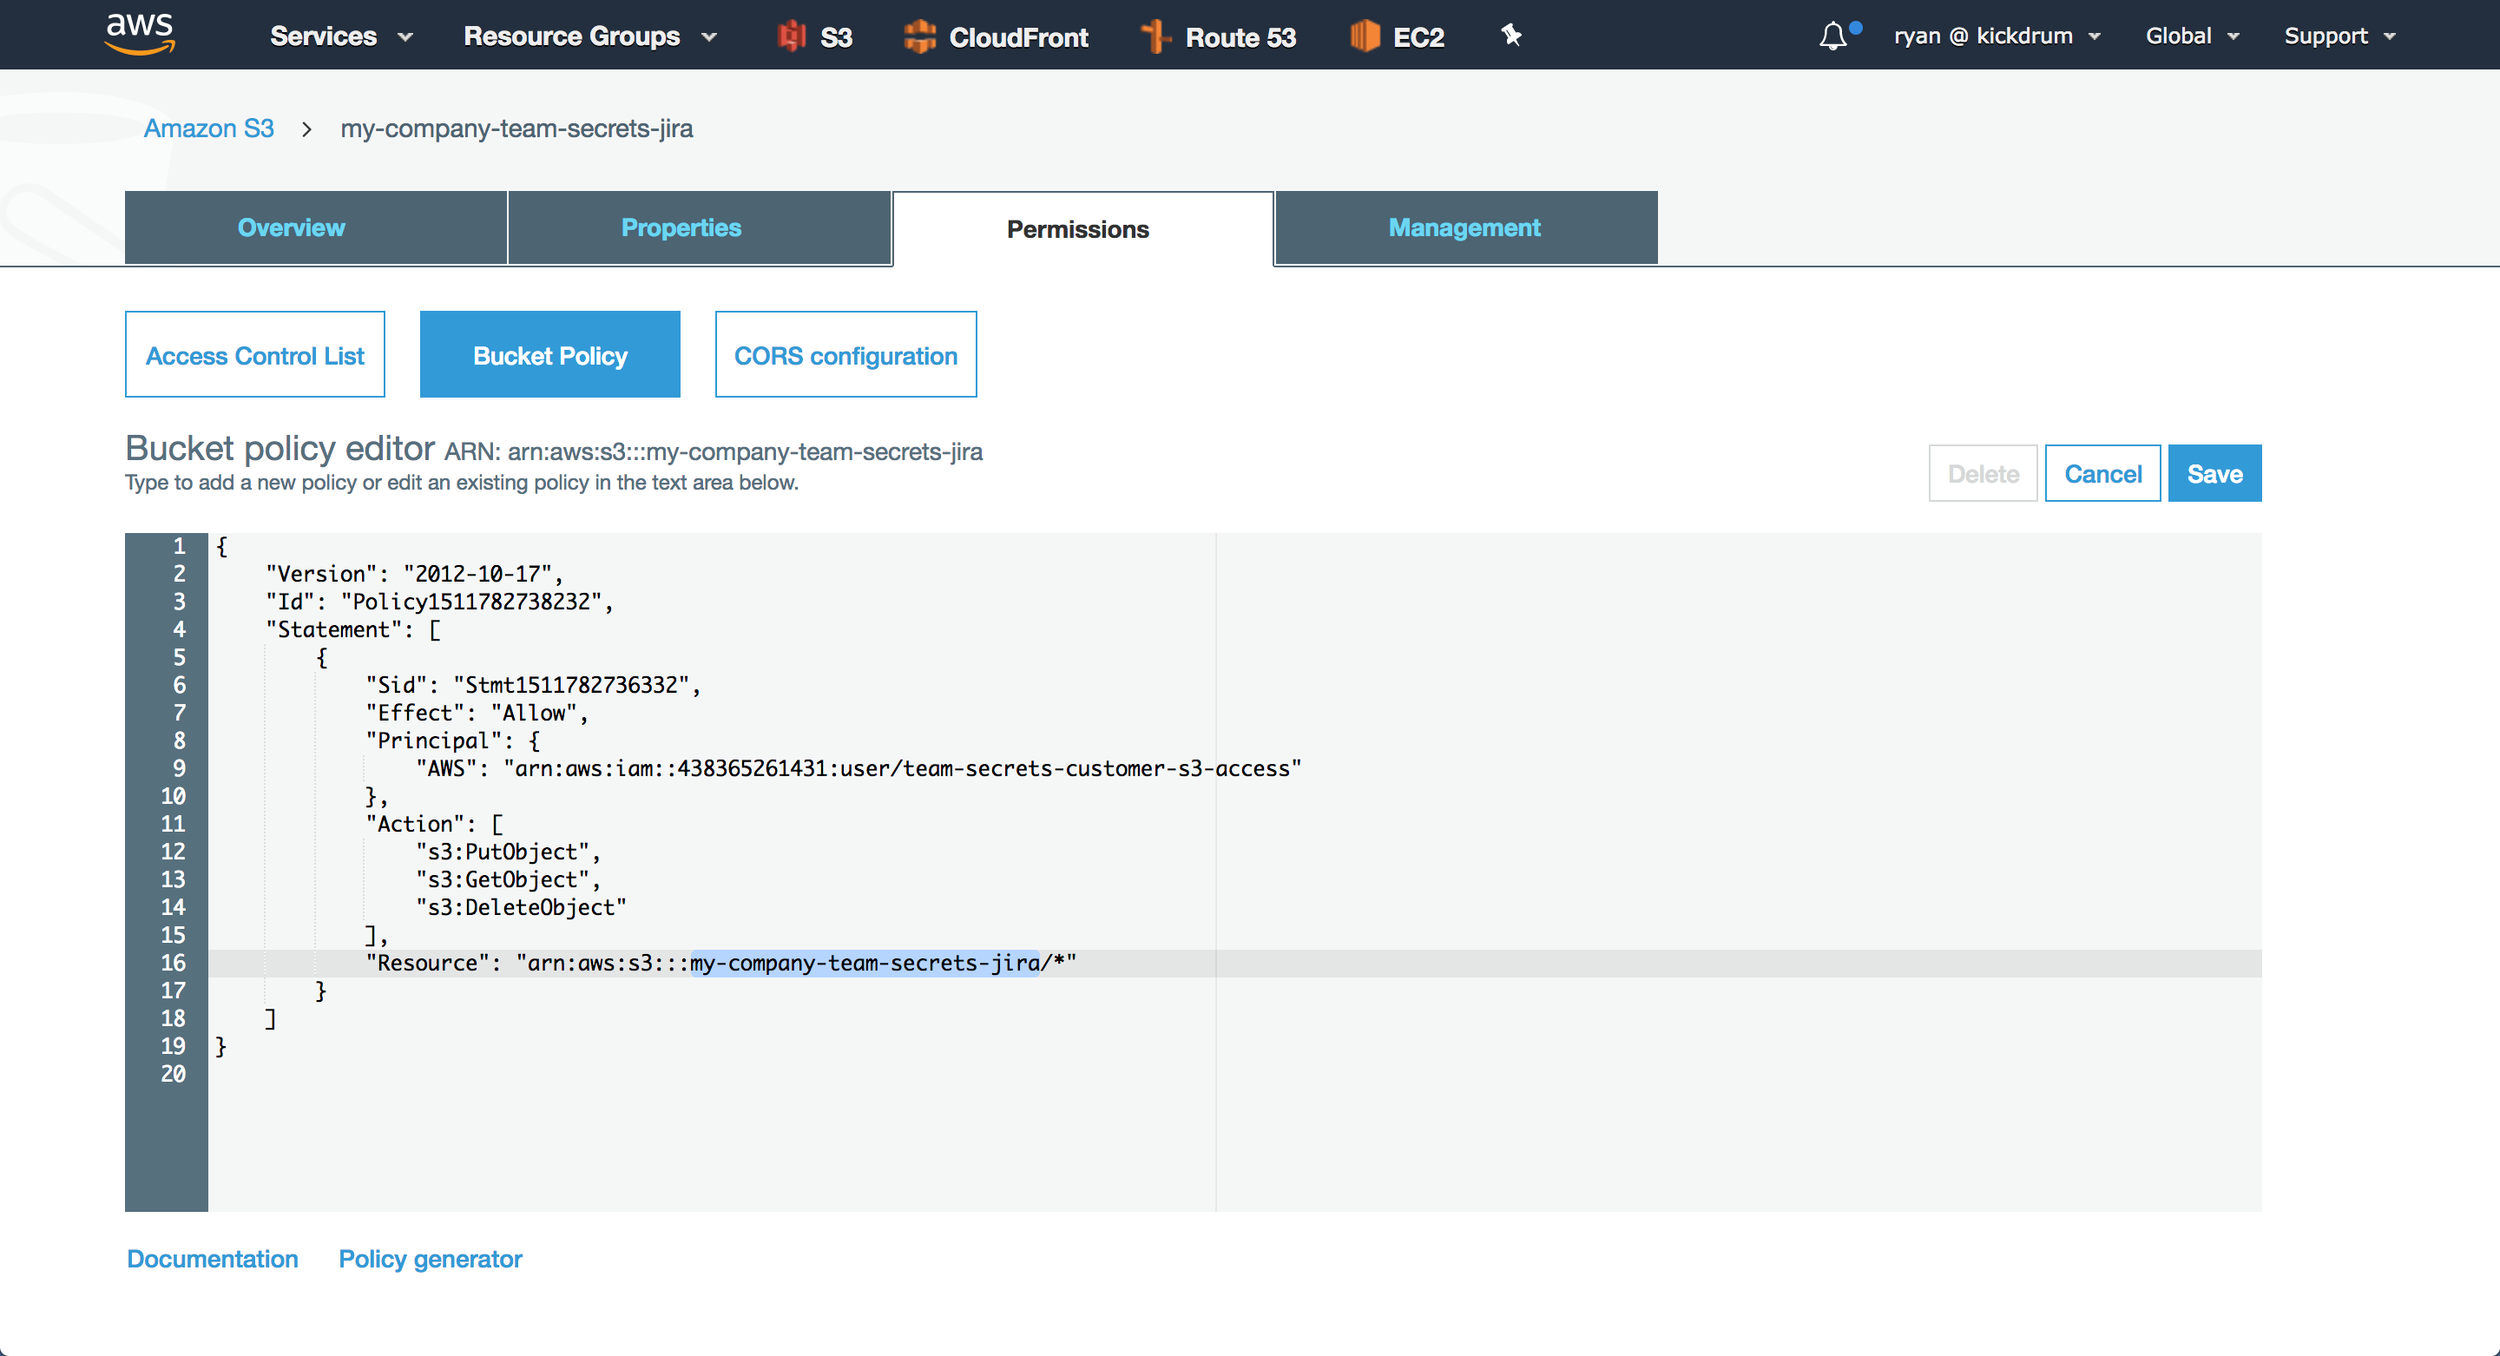Open the Support dropdown
This screenshot has width=2500, height=1356.
(2340, 36)
